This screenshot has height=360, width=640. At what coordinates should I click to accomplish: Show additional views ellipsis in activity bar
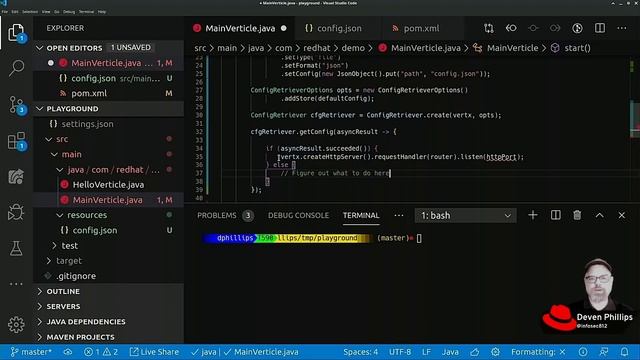tap(16, 284)
